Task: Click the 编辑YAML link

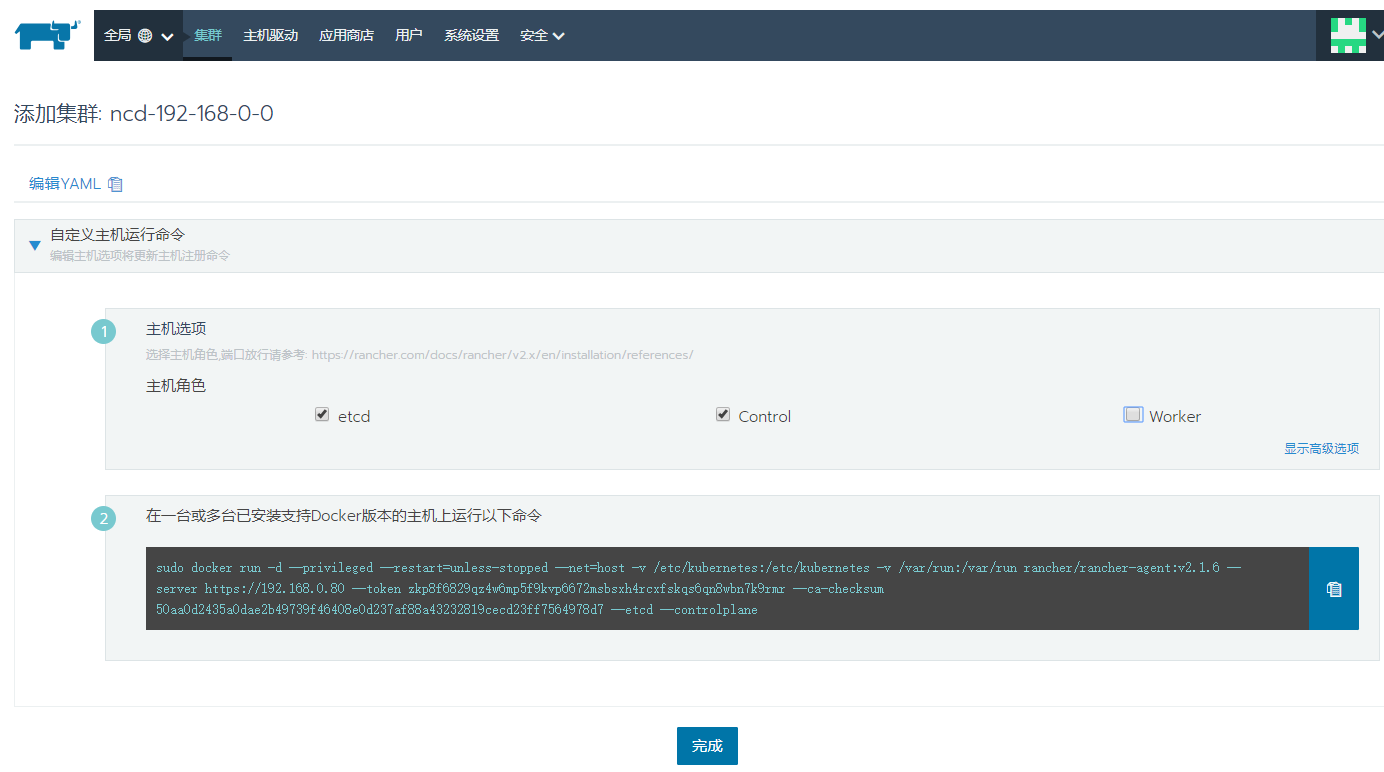Action: [x=65, y=184]
